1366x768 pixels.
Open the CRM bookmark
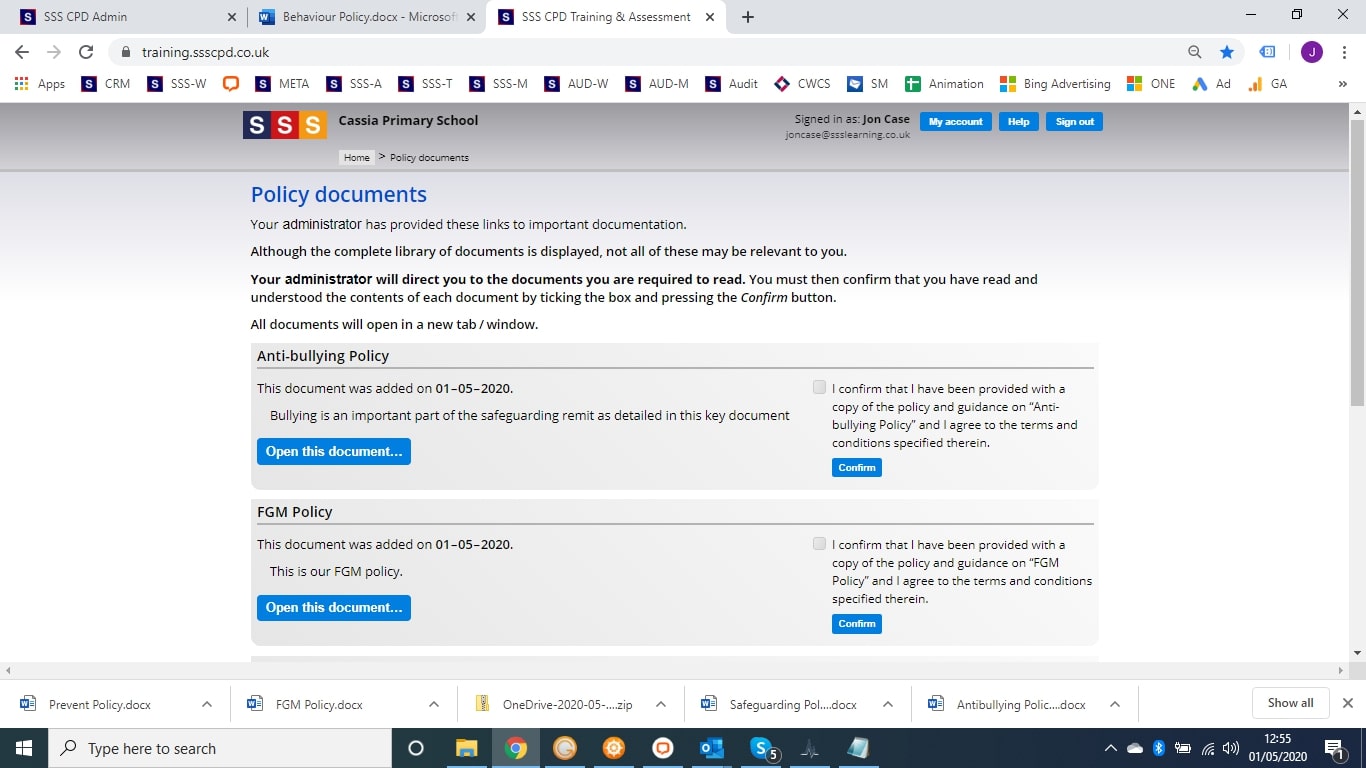coord(106,84)
